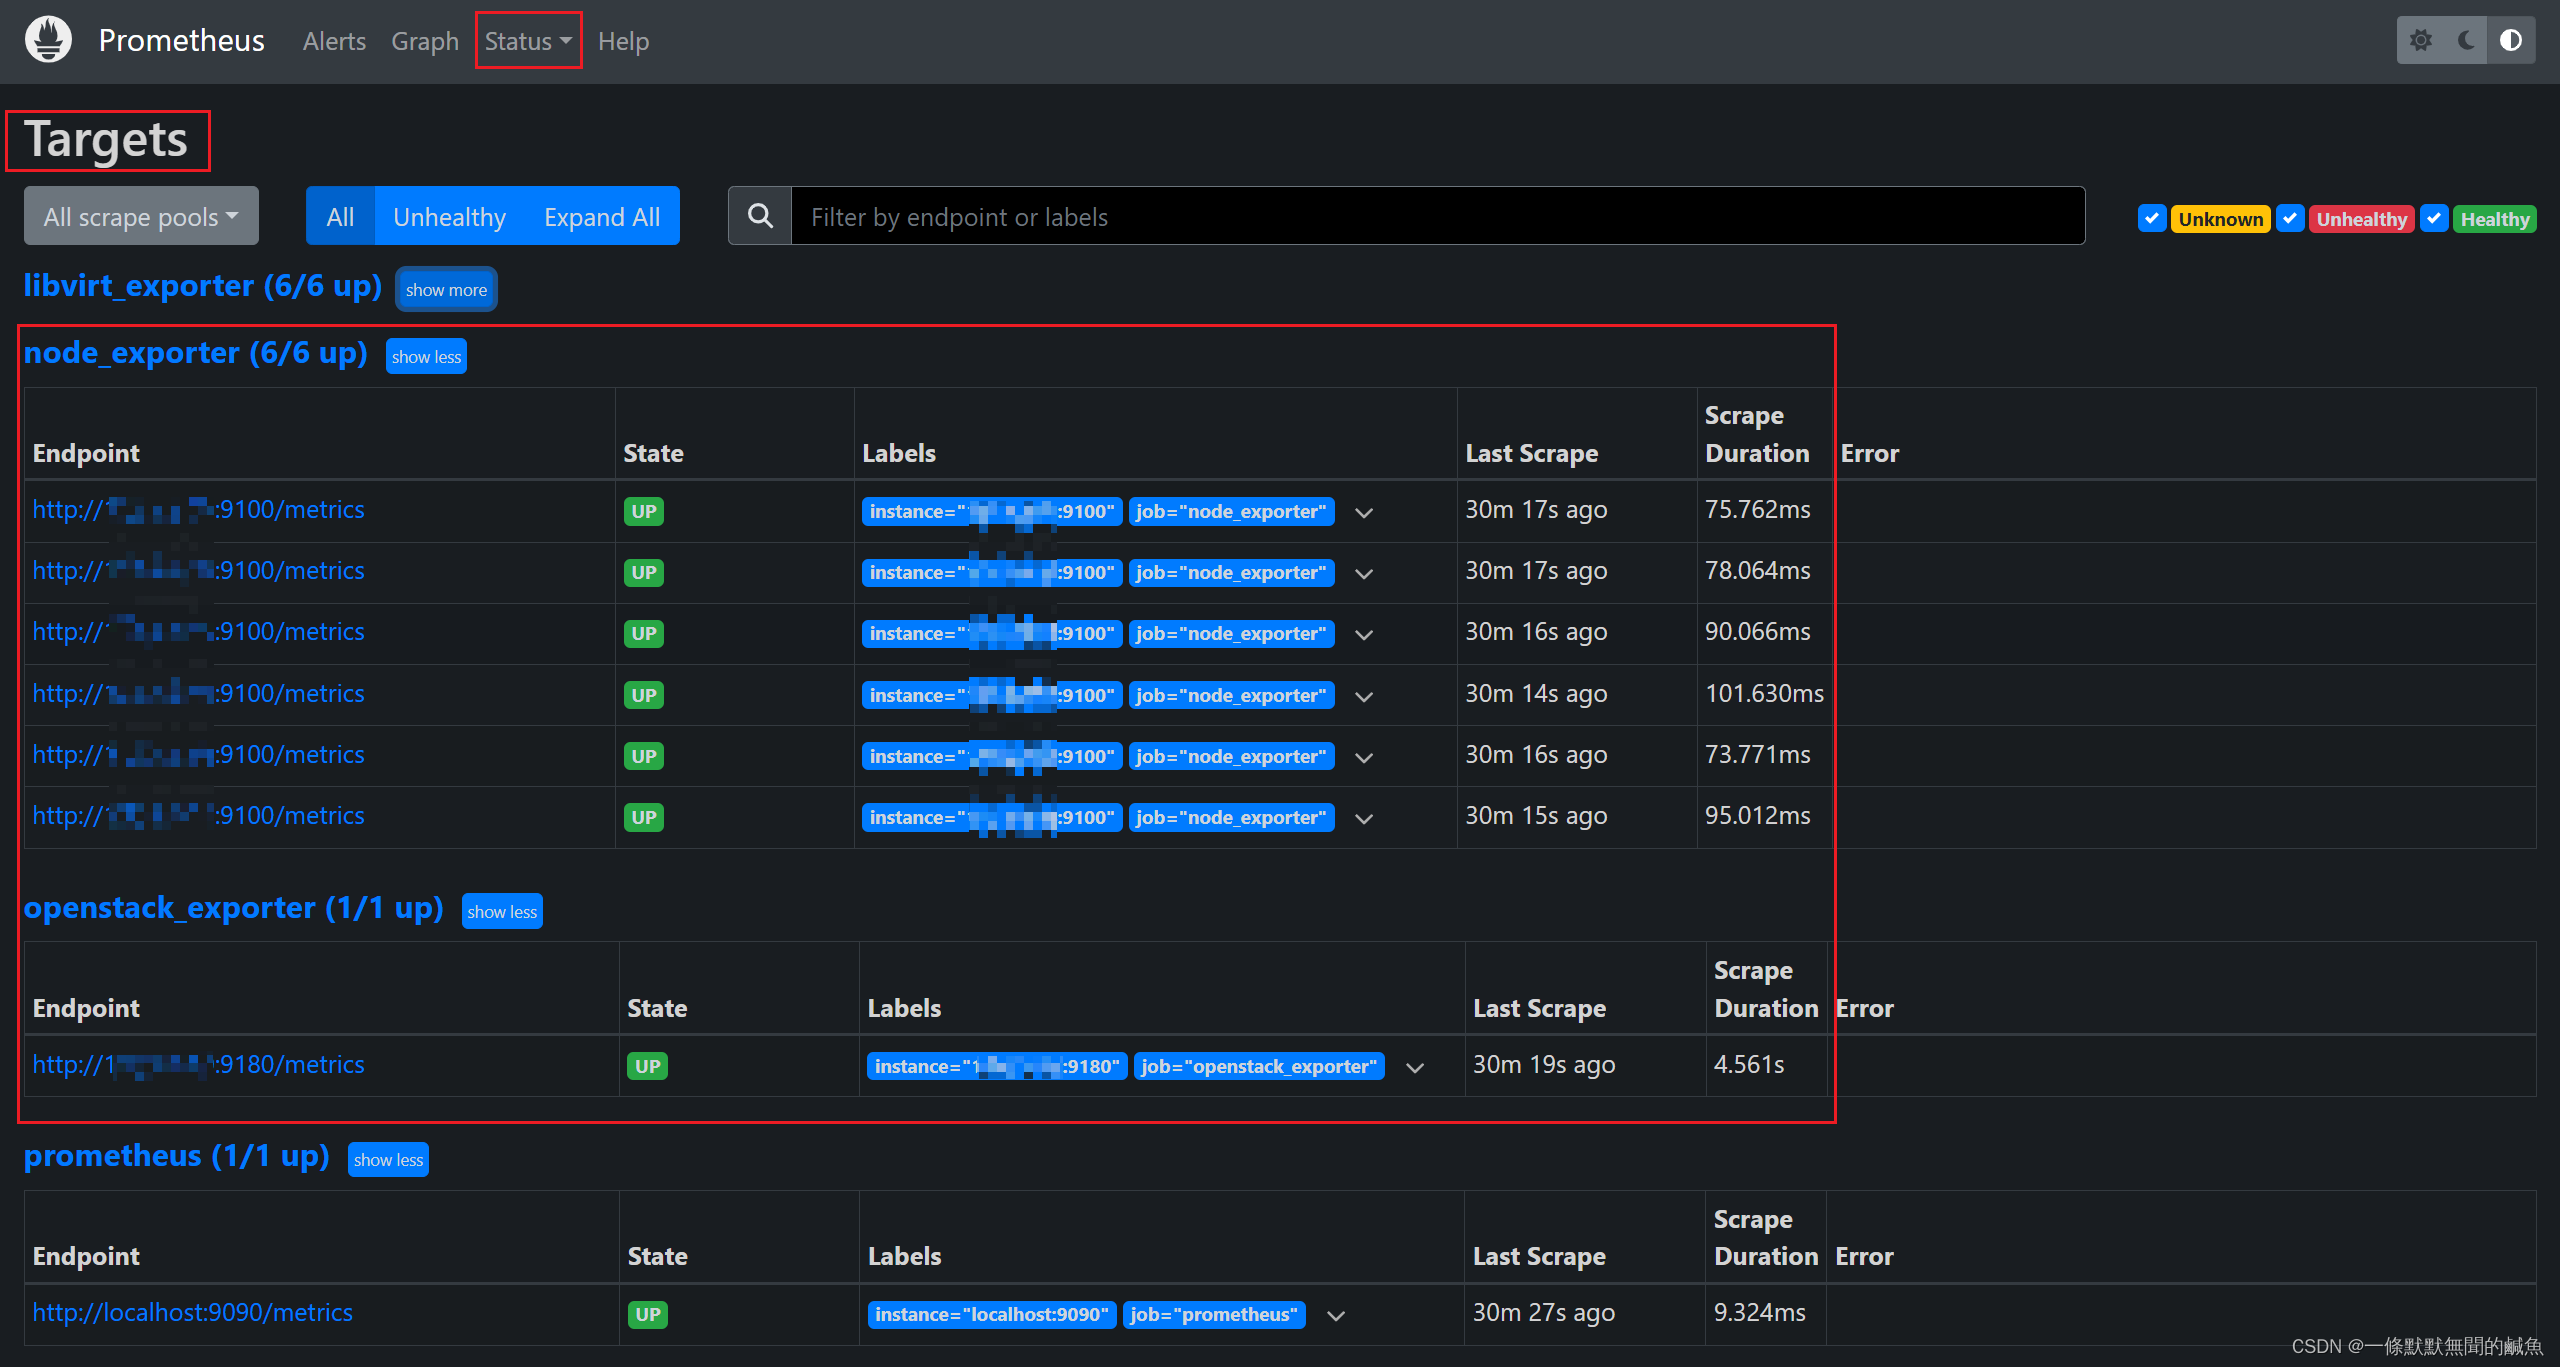This screenshot has height=1367, width=2560.
Task: Select the auto contrast theme icon
Action: click(x=2511, y=40)
